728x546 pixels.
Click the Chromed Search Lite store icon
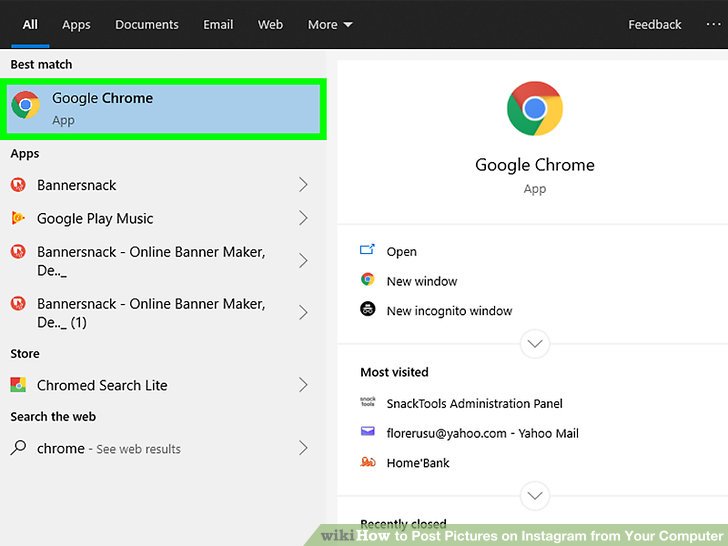tap(18, 385)
